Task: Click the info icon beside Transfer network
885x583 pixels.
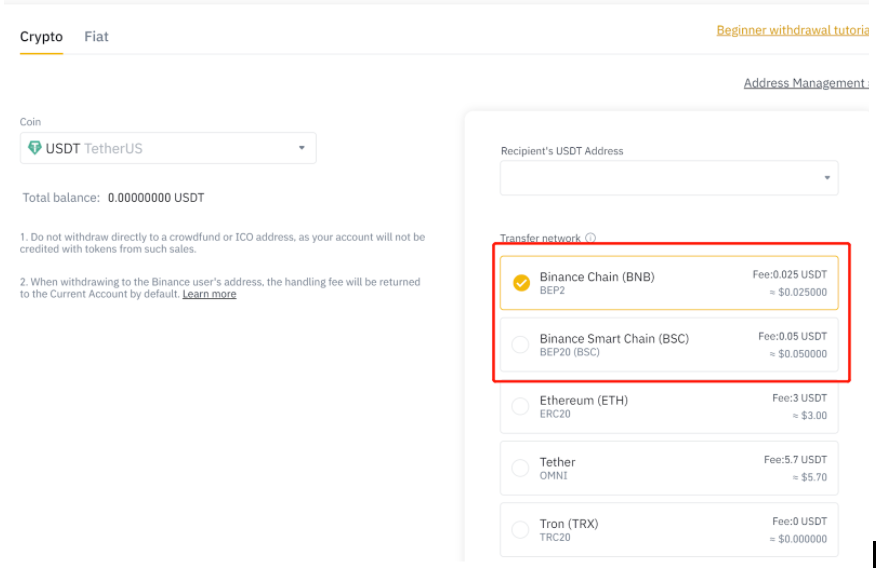Action: [590, 238]
